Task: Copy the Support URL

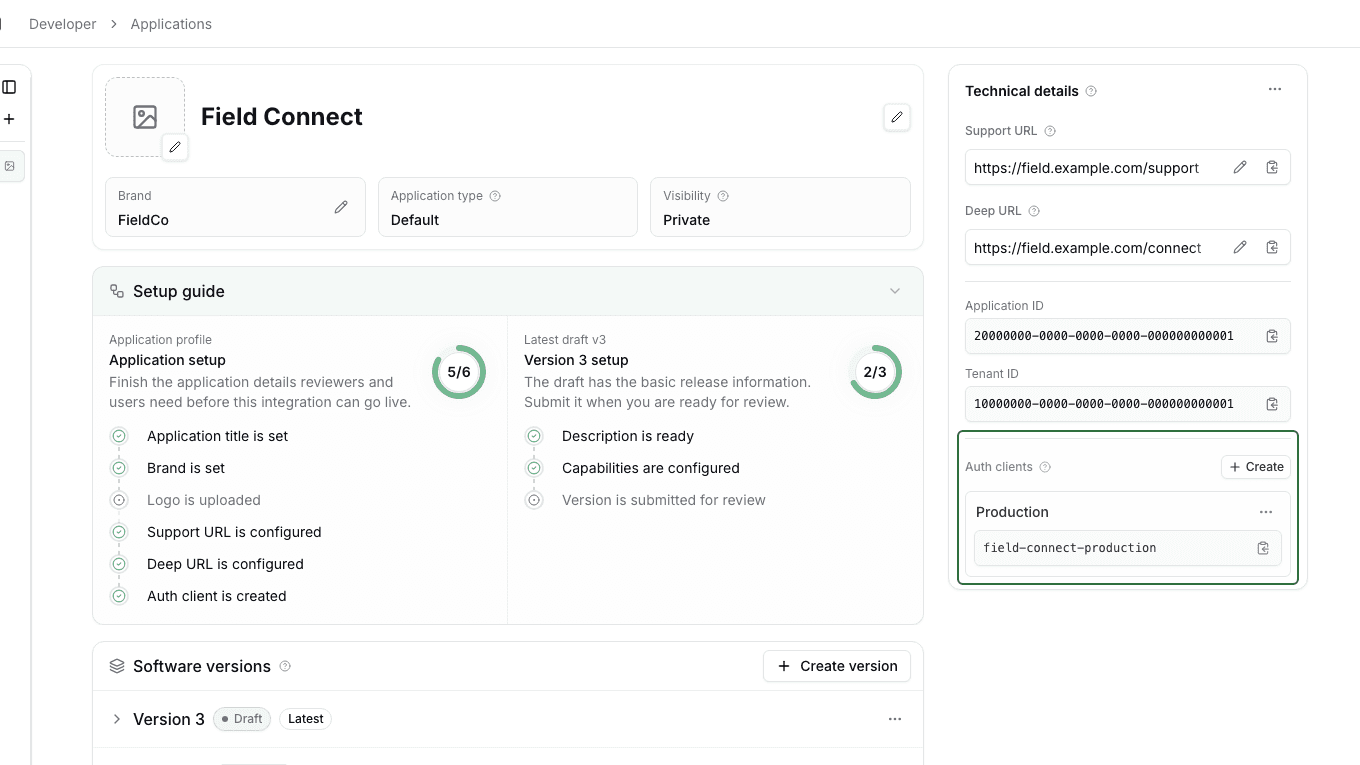Action: [1272, 167]
